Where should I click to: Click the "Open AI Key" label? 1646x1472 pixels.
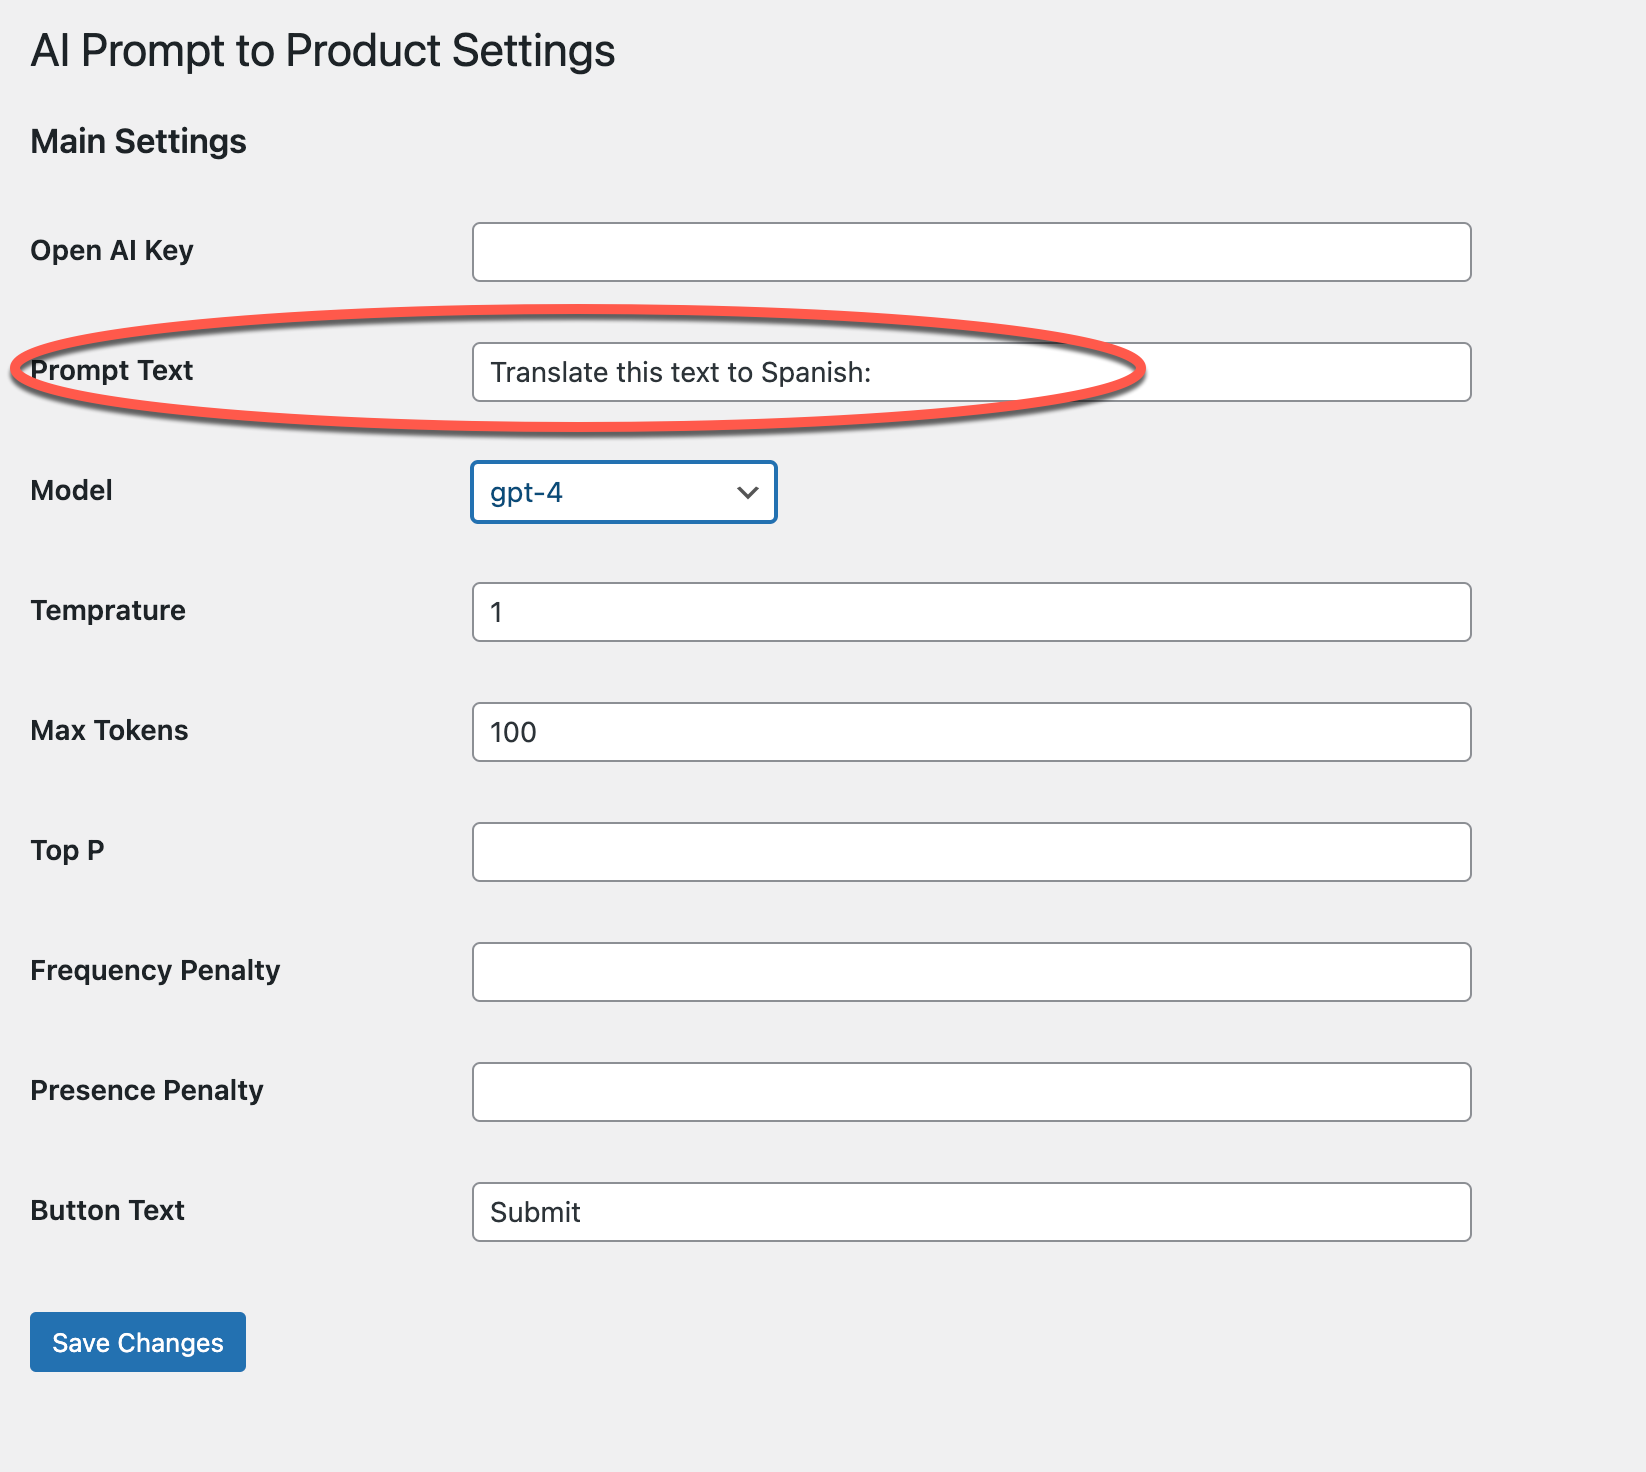pyautogui.click(x=112, y=250)
